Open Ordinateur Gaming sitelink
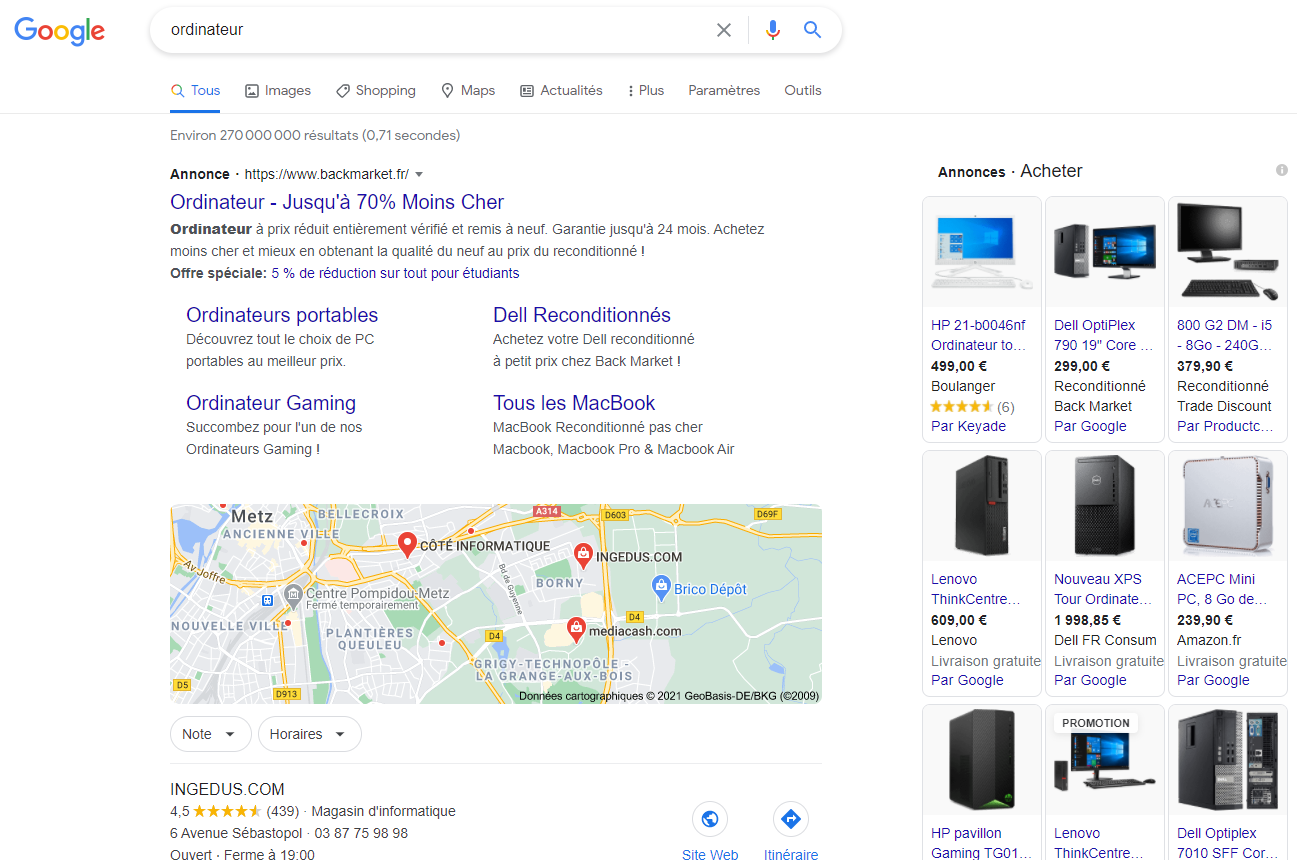 click(x=271, y=403)
